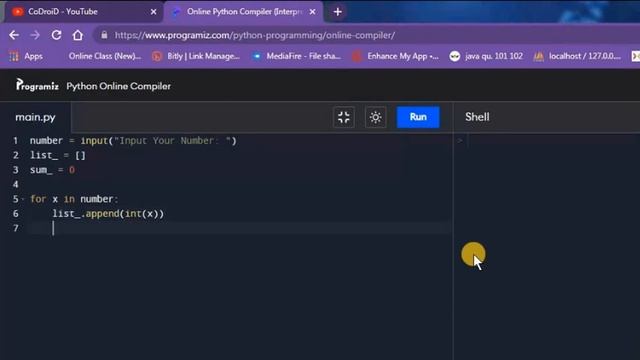Click the Shell panel heading
Screen dimensions: 640x360
point(477,117)
